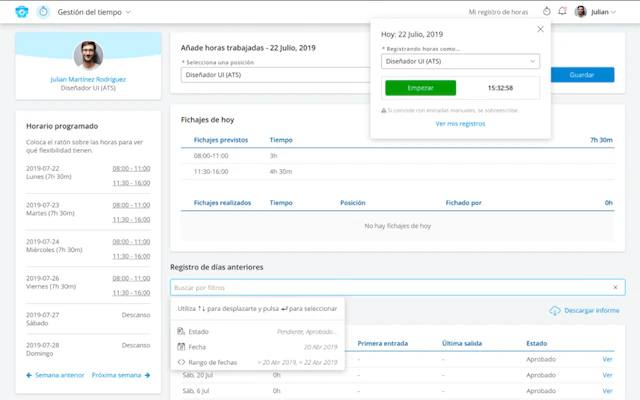Click the download report cloud icon
The image size is (640, 400).
555,311
